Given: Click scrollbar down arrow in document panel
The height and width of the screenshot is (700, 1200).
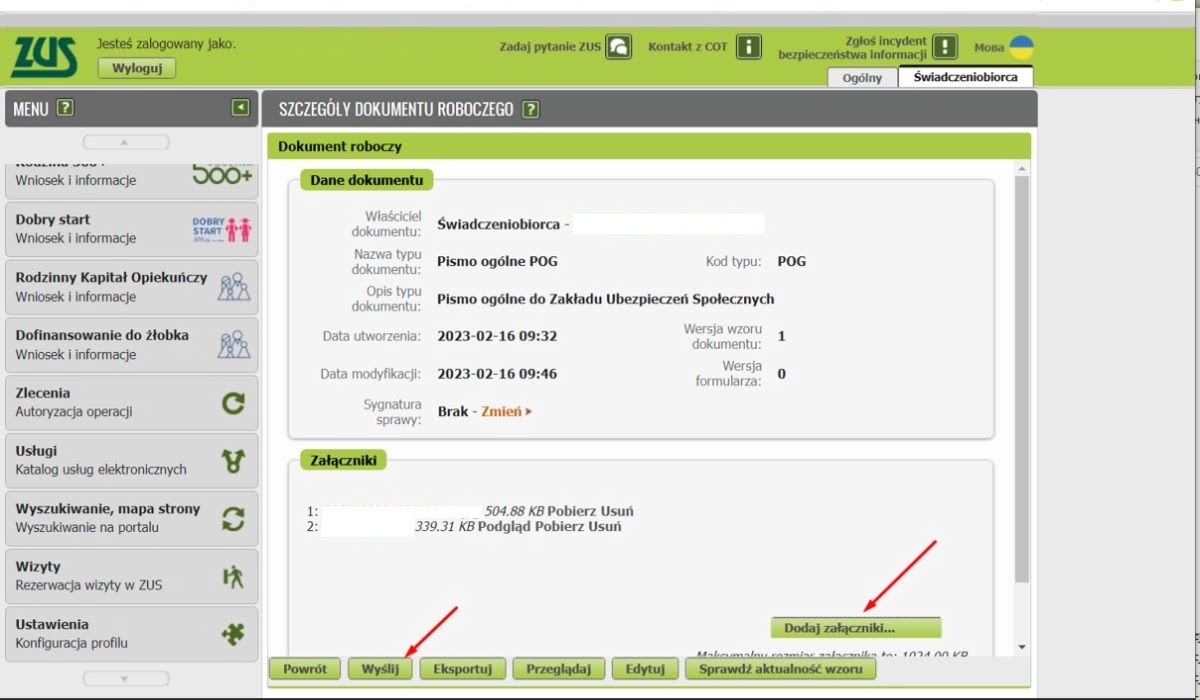Looking at the screenshot, I should tap(1021, 647).
